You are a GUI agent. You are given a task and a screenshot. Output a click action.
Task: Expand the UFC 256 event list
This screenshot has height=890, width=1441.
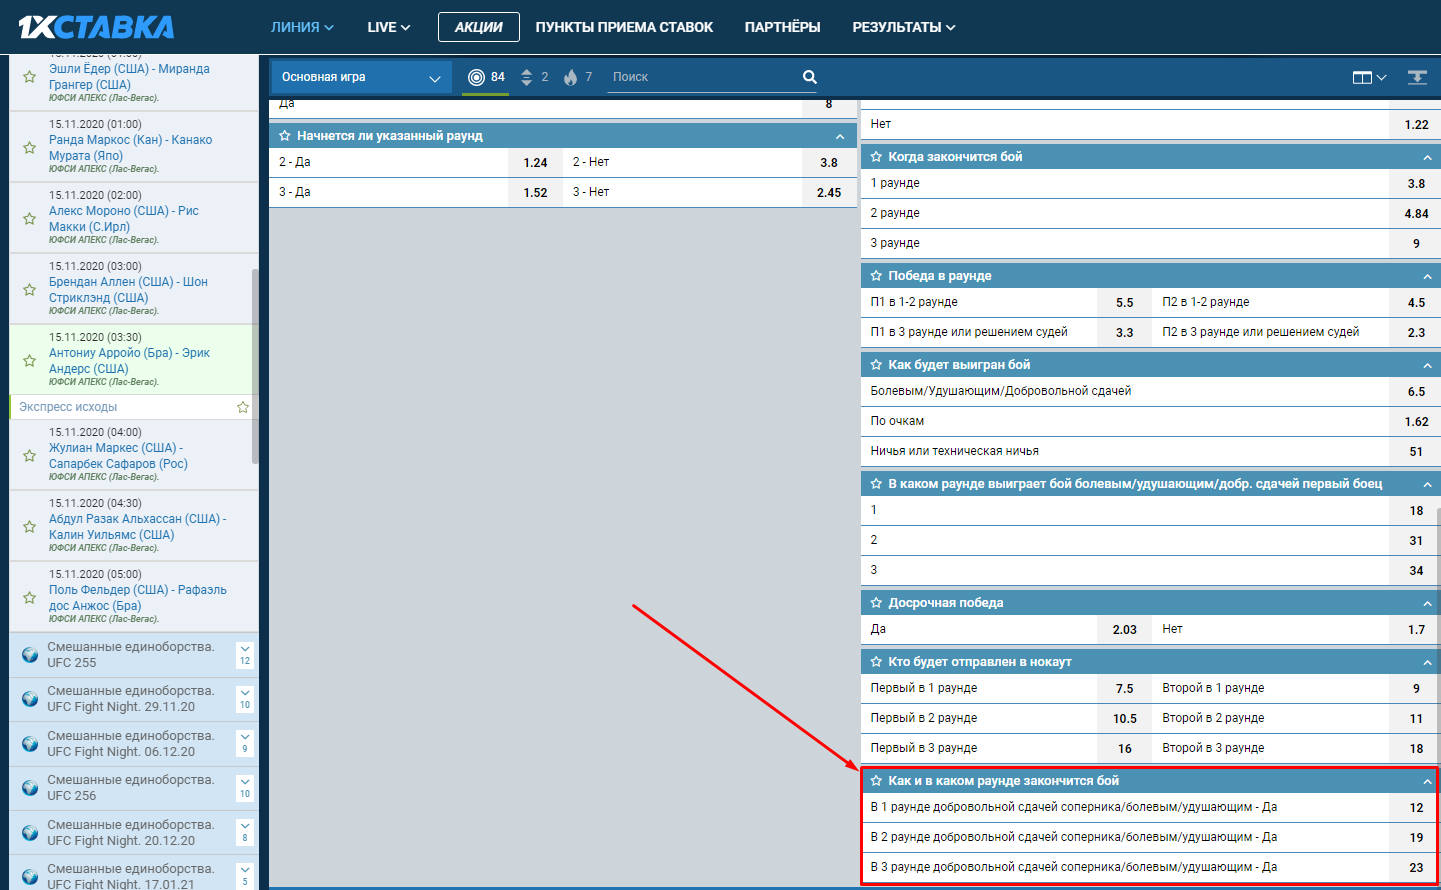pos(245,788)
